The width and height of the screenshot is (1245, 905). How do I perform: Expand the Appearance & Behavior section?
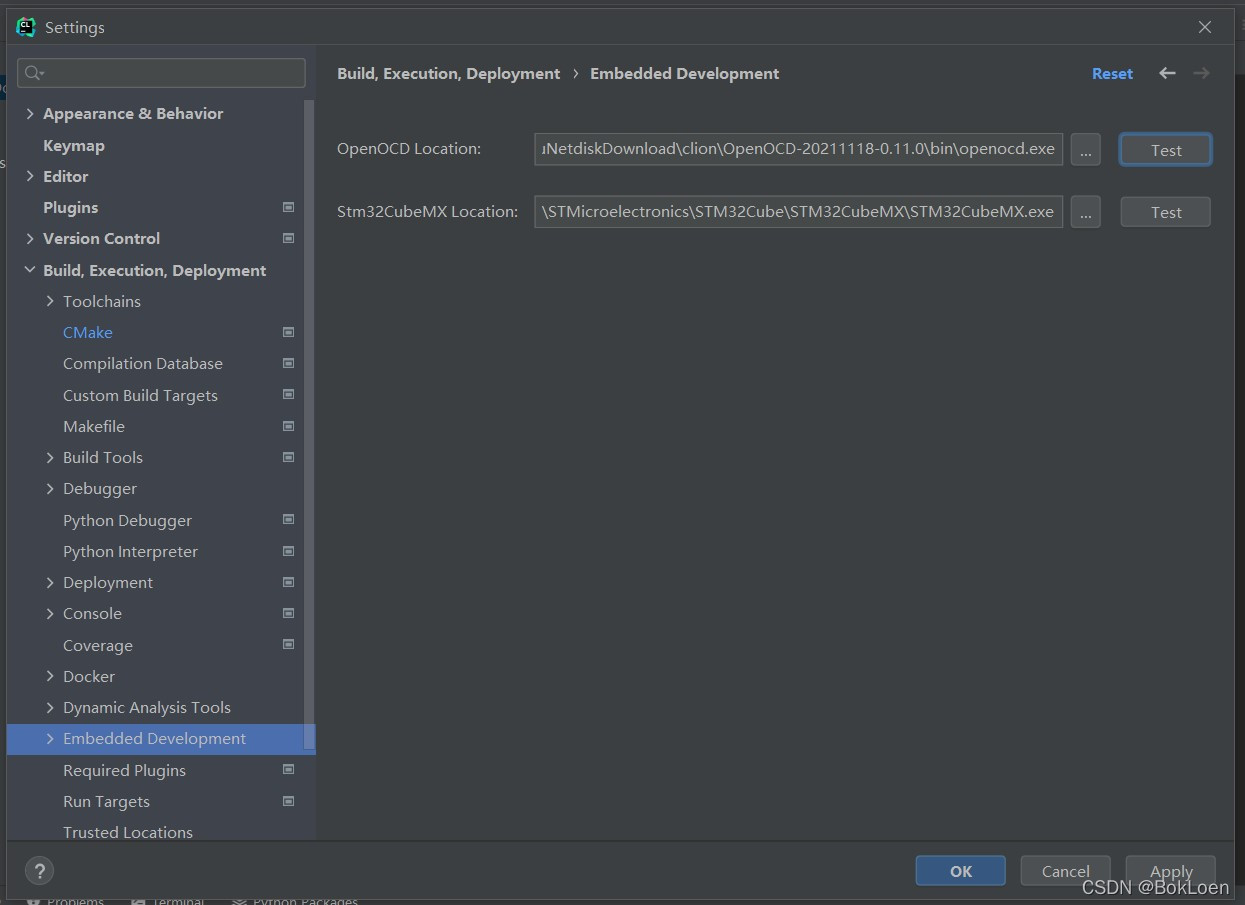click(29, 113)
